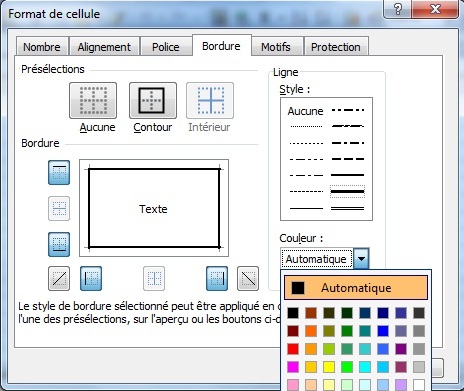This screenshot has width=464, height=391.
Task: Pick the brown color swatch
Action: tap(311, 313)
